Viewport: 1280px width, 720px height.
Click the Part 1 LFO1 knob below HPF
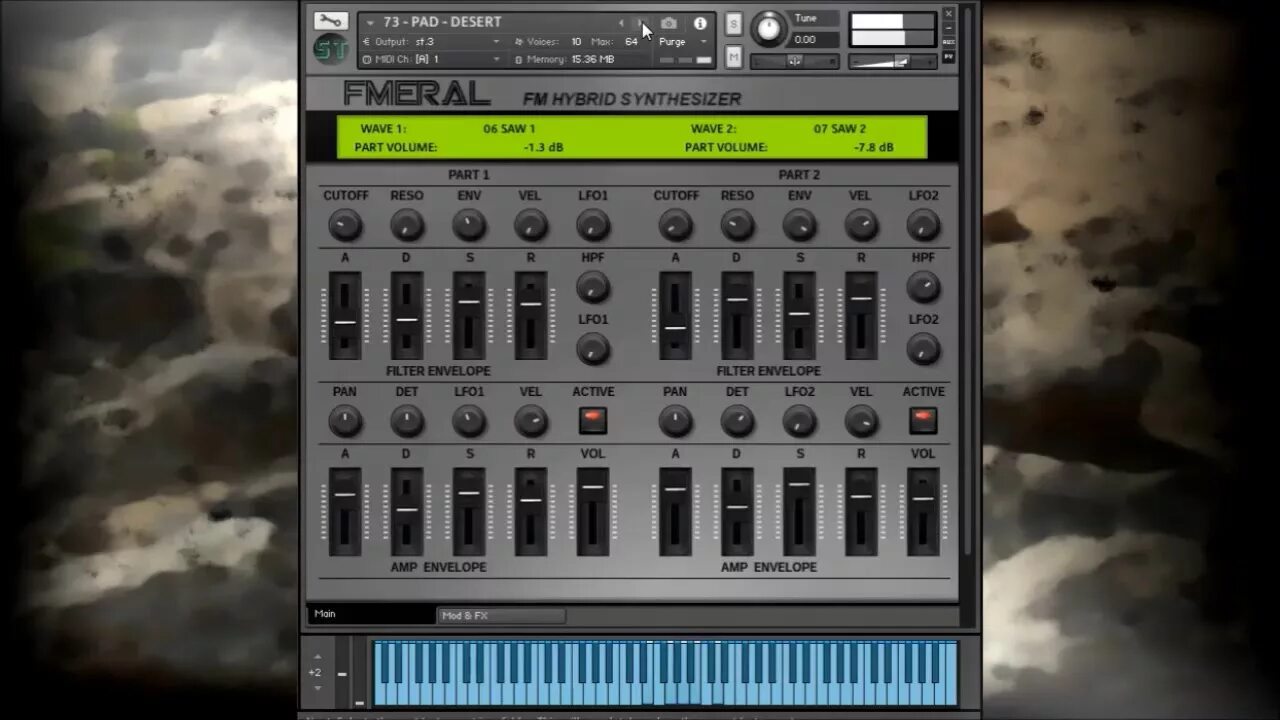click(x=593, y=349)
